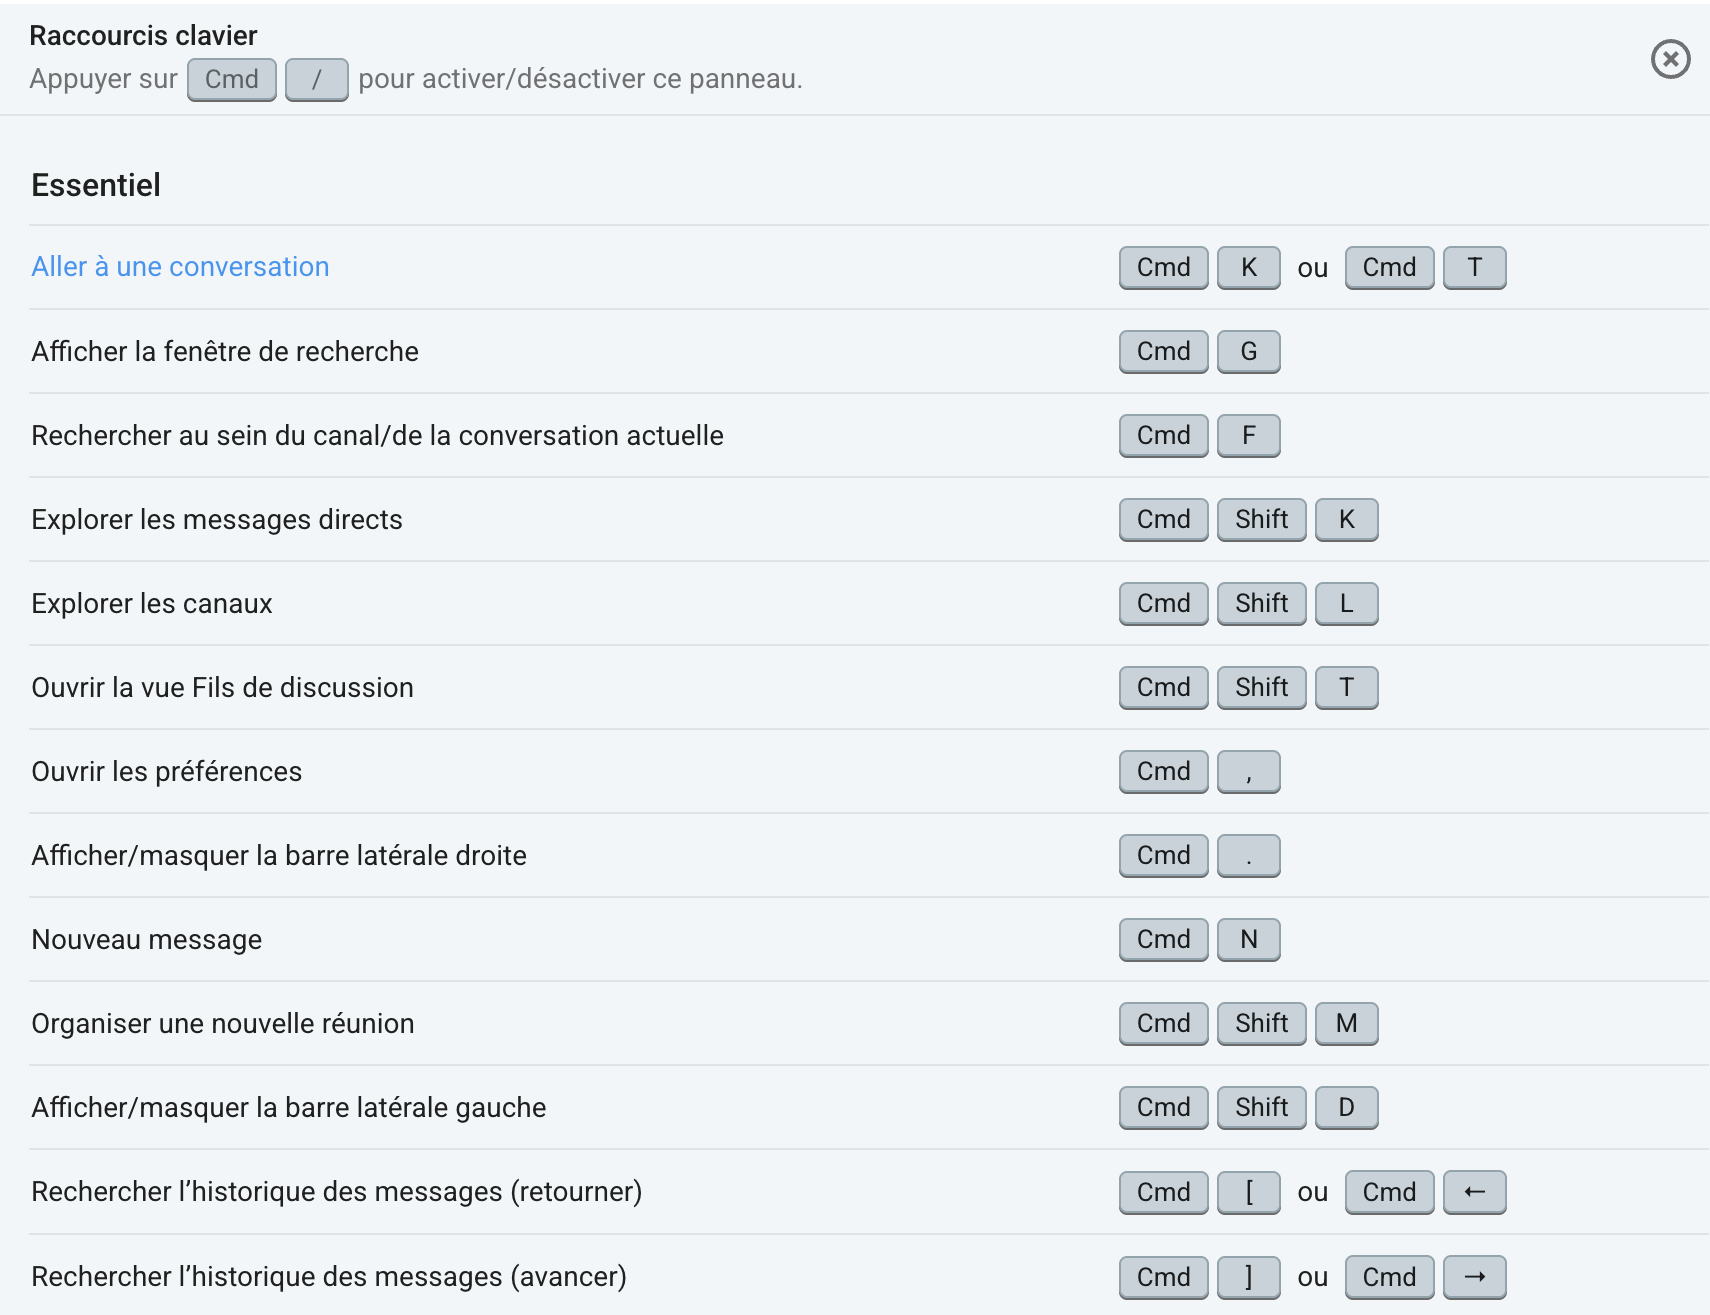Click the Cmd key badge next to K
1710x1315 pixels.
point(1162,267)
